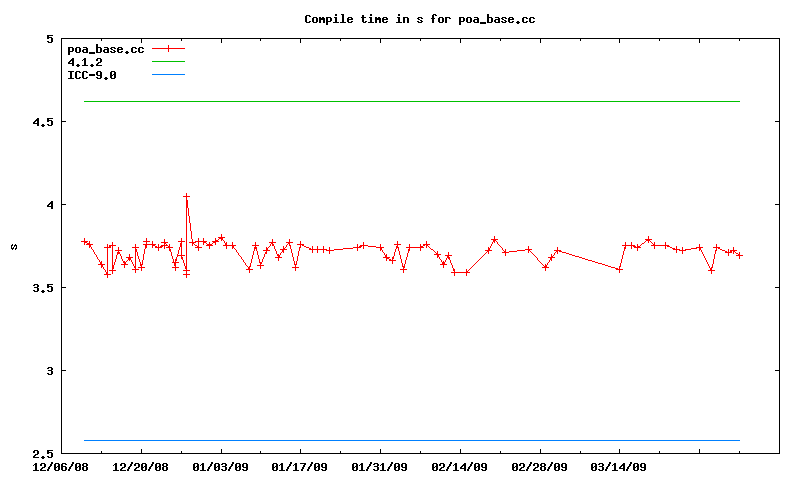Click the 01/03/09 x-axis date label
The image size is (800, 480).
[221, 466]
